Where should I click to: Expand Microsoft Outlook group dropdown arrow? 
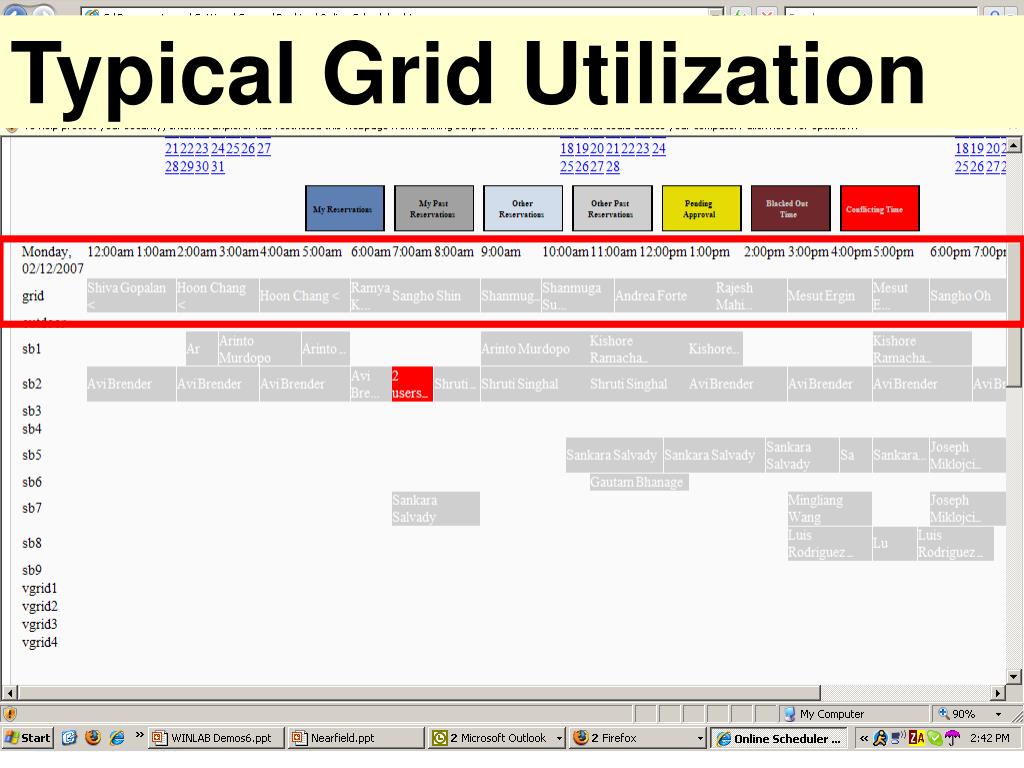(x=560, y=739)
